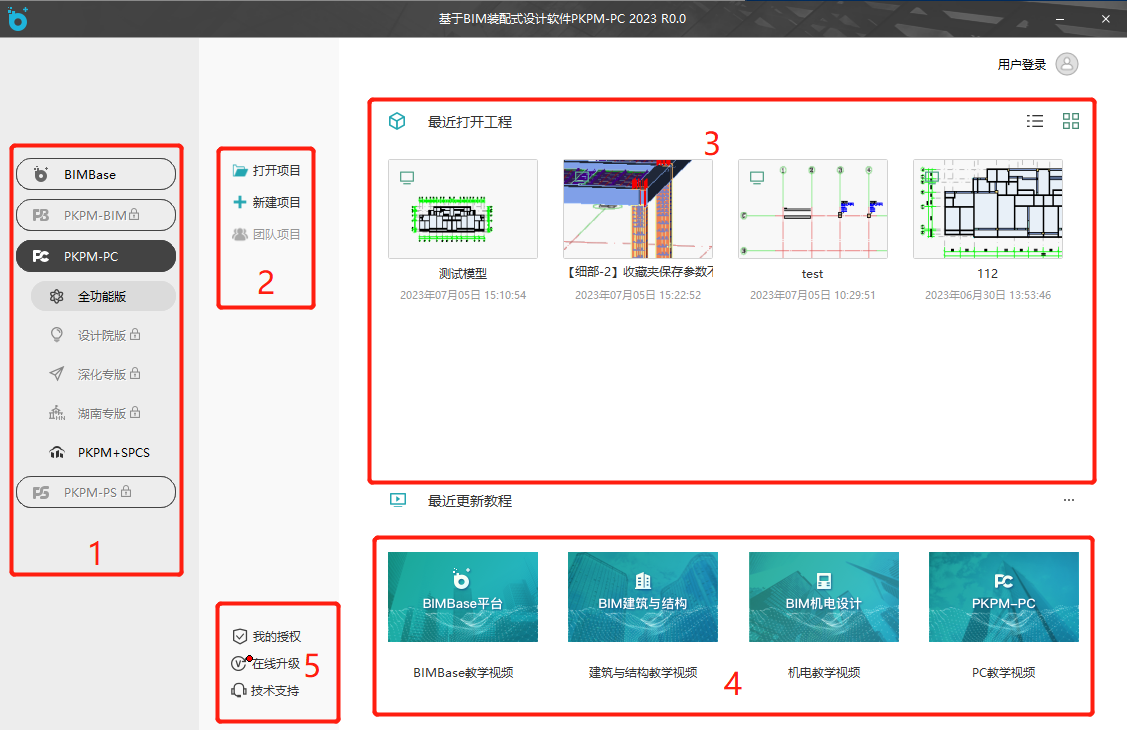Open the PKPM-PC tutorial card
This screenshot has width=1127, height=730.
tap(1003, 597)
